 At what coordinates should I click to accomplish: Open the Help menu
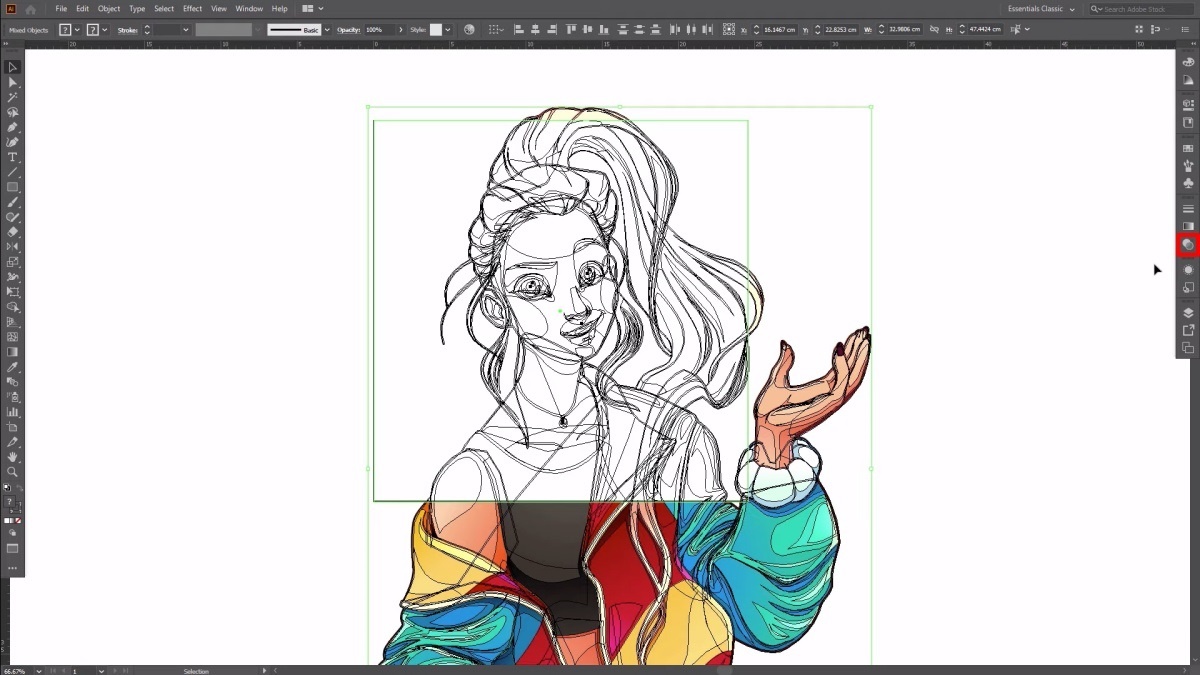[x=280, y=9]
